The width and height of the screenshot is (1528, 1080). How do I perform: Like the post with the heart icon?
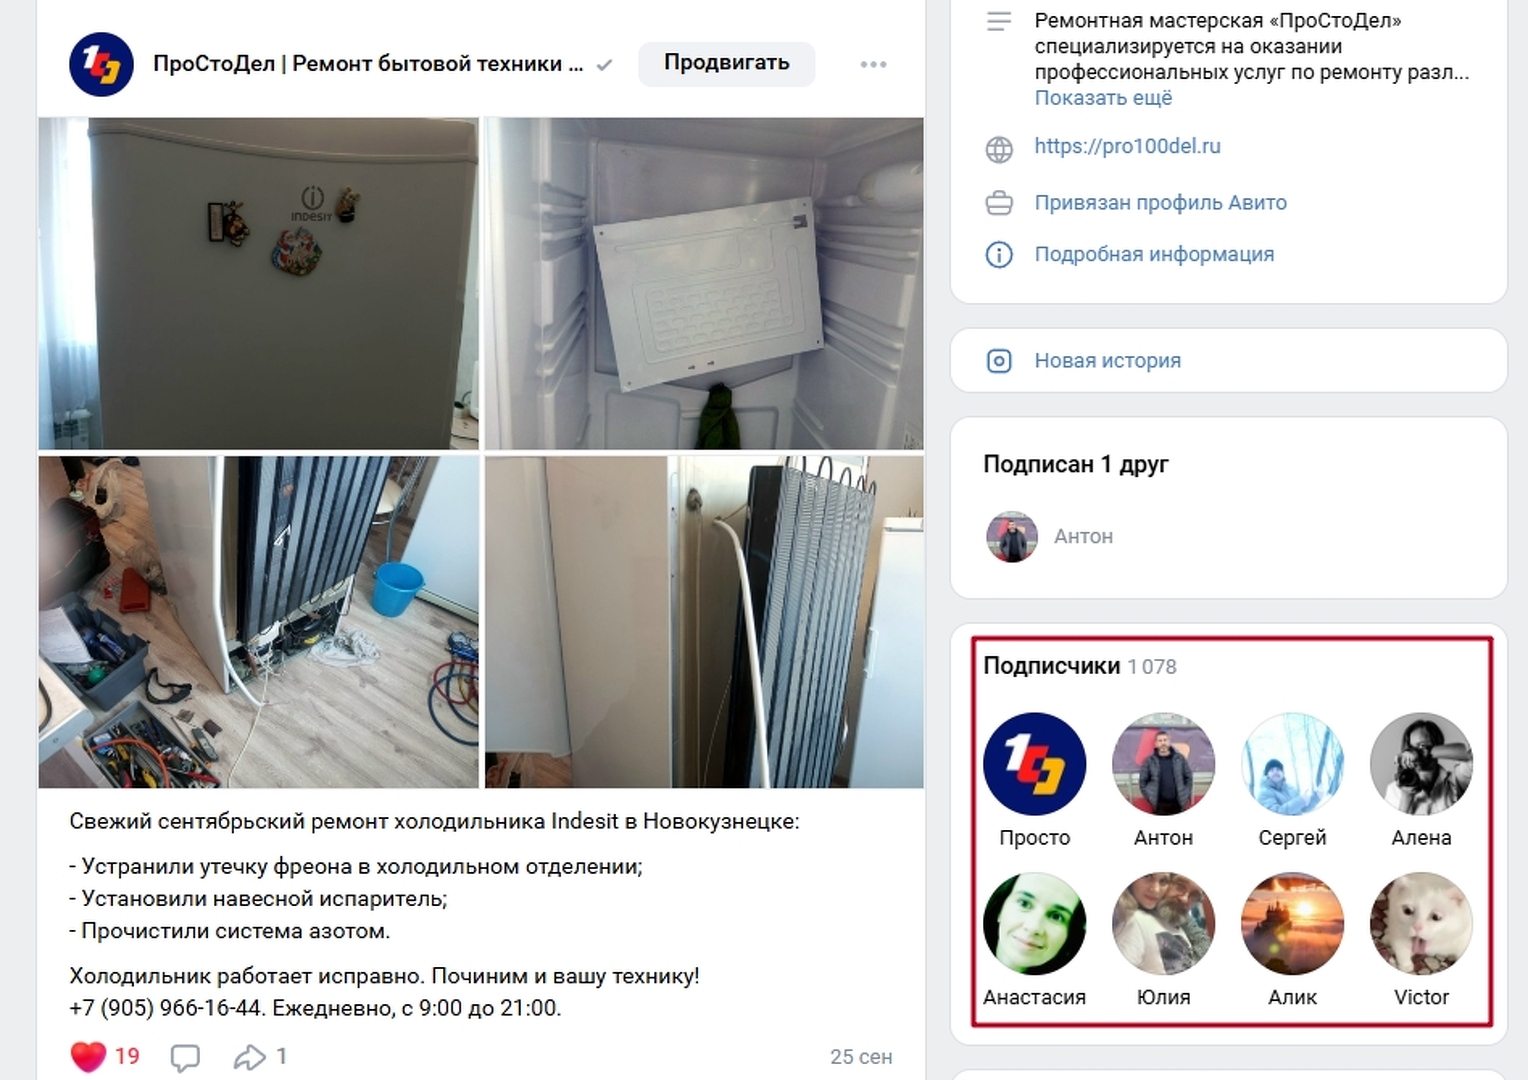point(88,1056)
